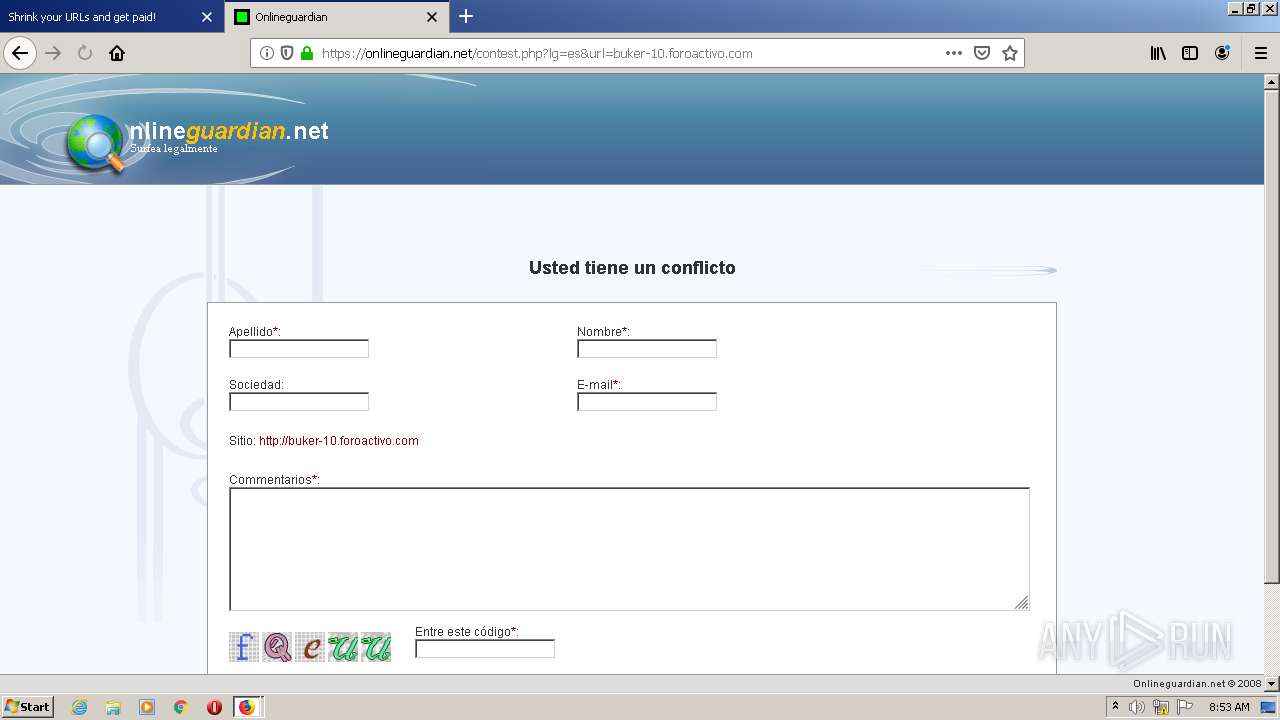Click the captcha letter Q image
The width and height of the screenshot is (1280, 720).
pos(277,647)
